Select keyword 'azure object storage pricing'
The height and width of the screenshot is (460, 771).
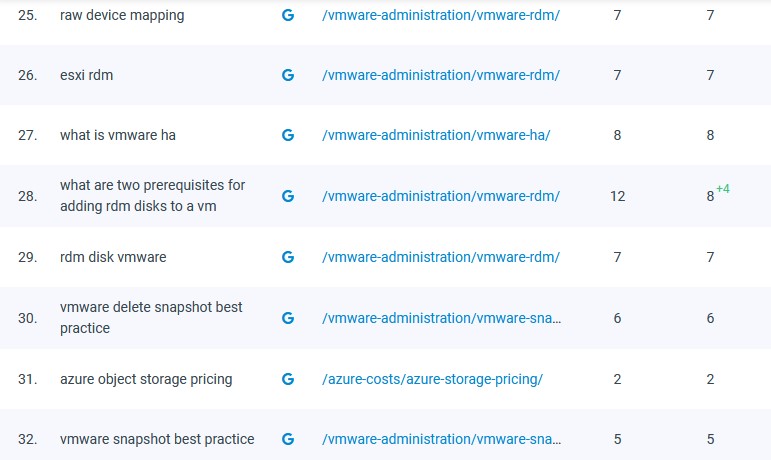pyautogui.click(x=146, y=379)
